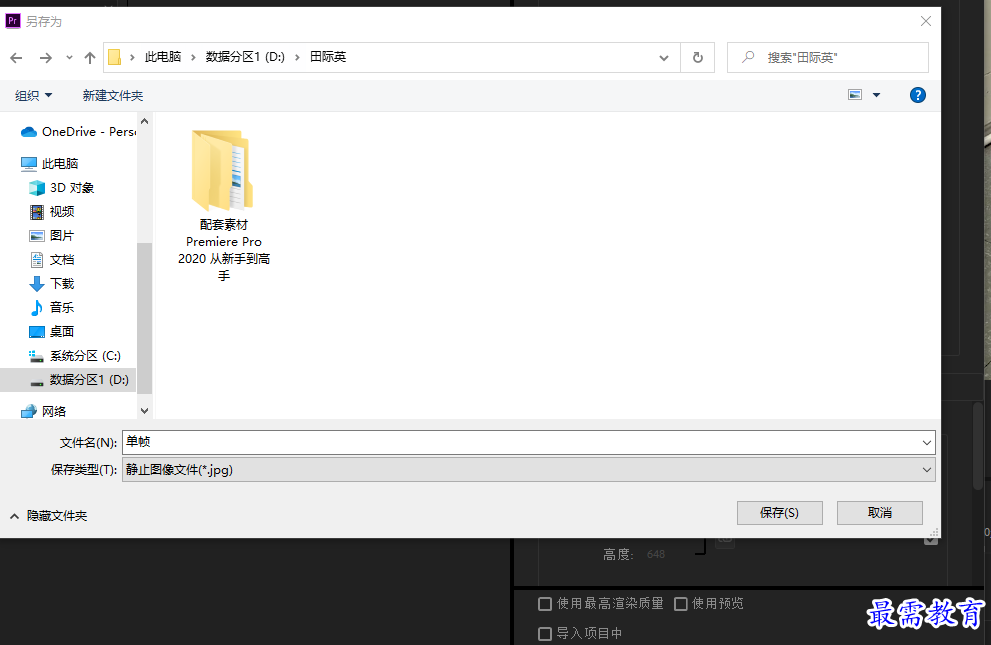Open the view options dropdown arrow

876,95
